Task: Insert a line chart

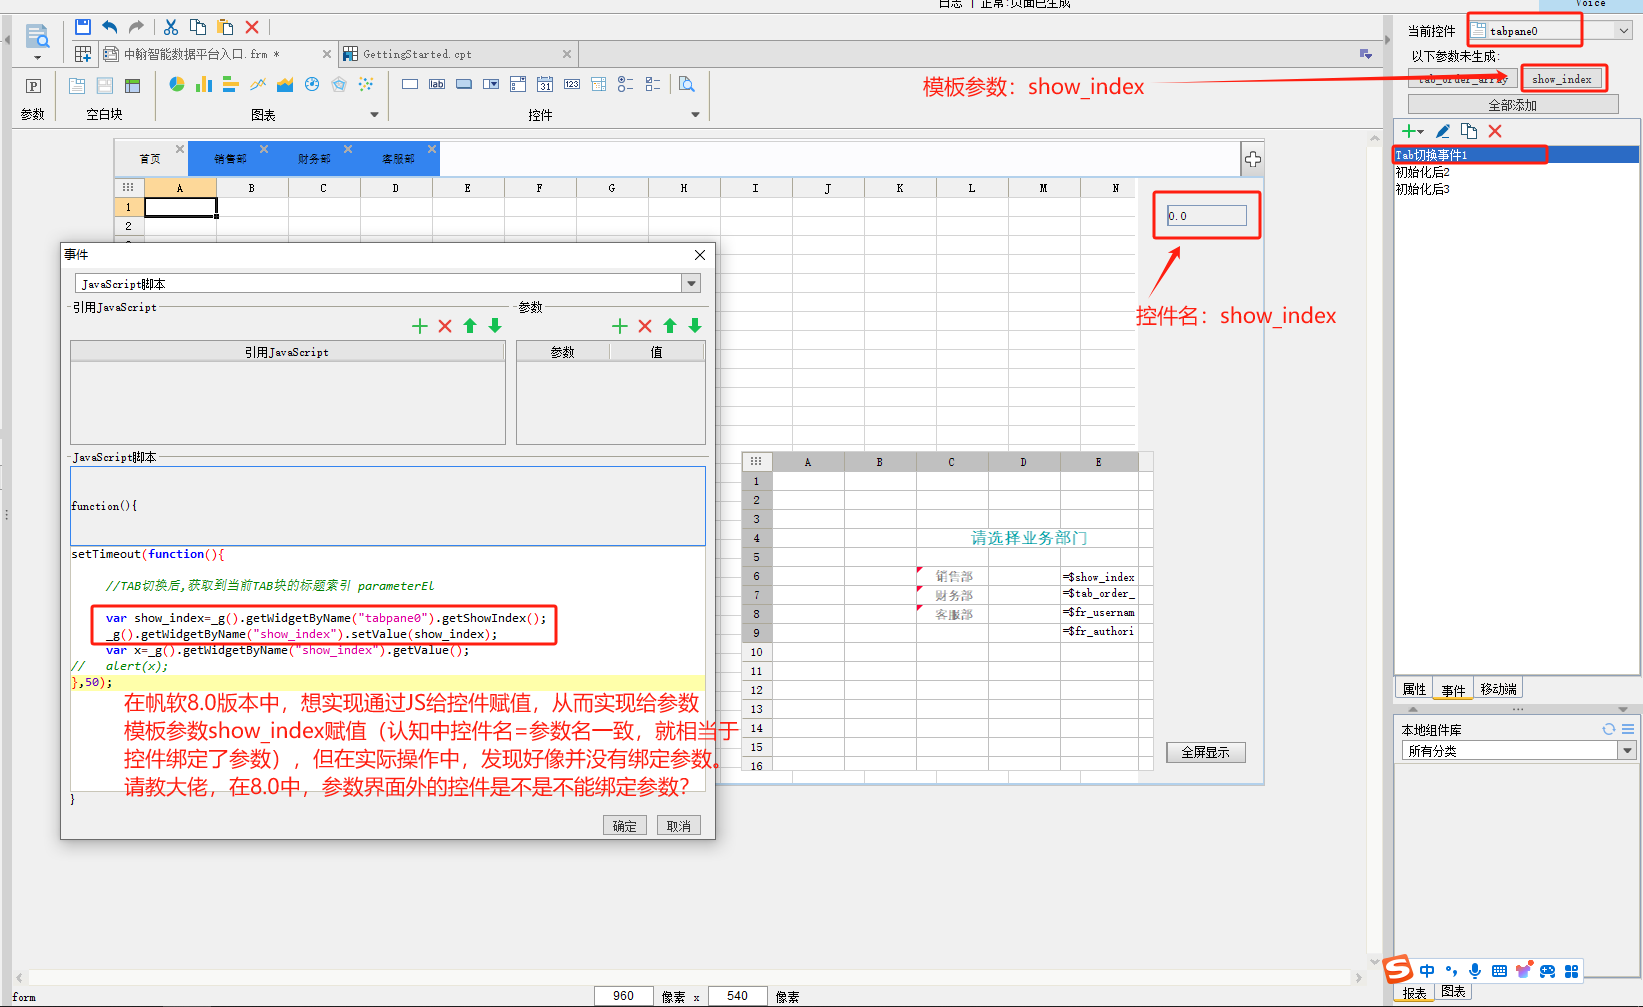Action: pyautogui.click(x=258, y=85)
